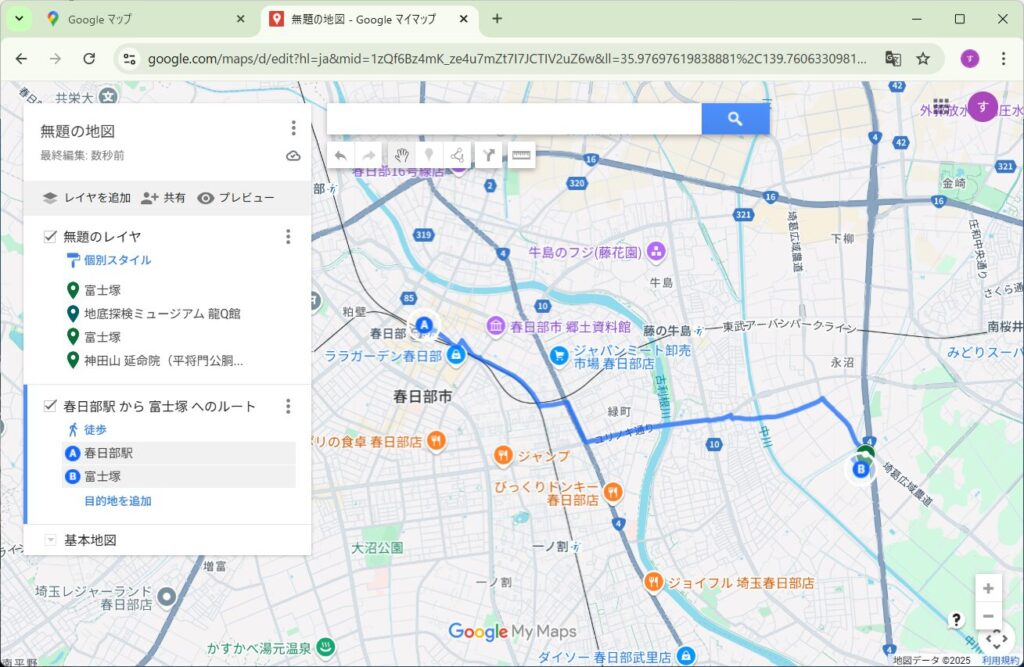The image size is (1024, 667).
Task: Toggle the 無題のレイヤ layer checkbox
Action: [50, 236]
